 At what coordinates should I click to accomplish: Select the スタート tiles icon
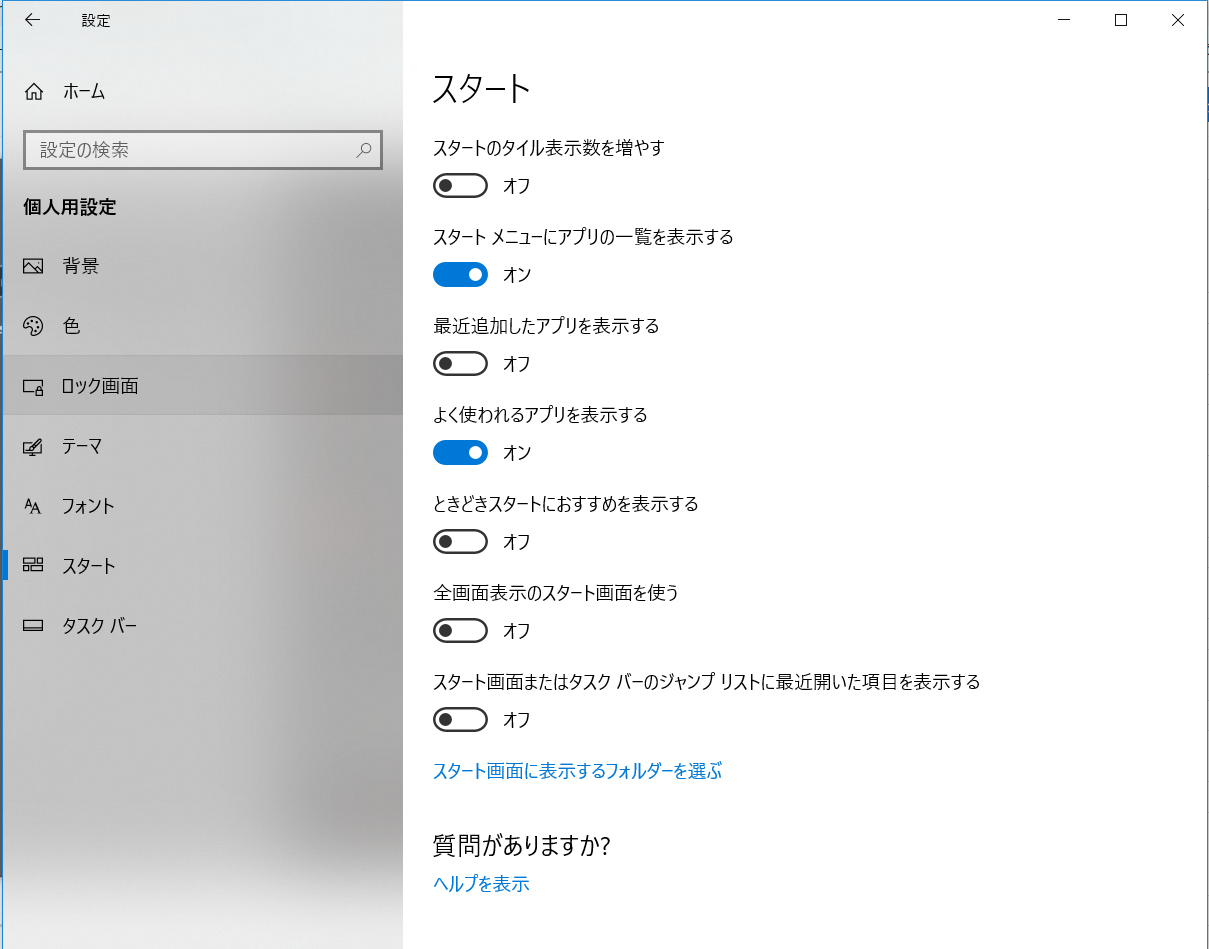(x=33, y=565)
